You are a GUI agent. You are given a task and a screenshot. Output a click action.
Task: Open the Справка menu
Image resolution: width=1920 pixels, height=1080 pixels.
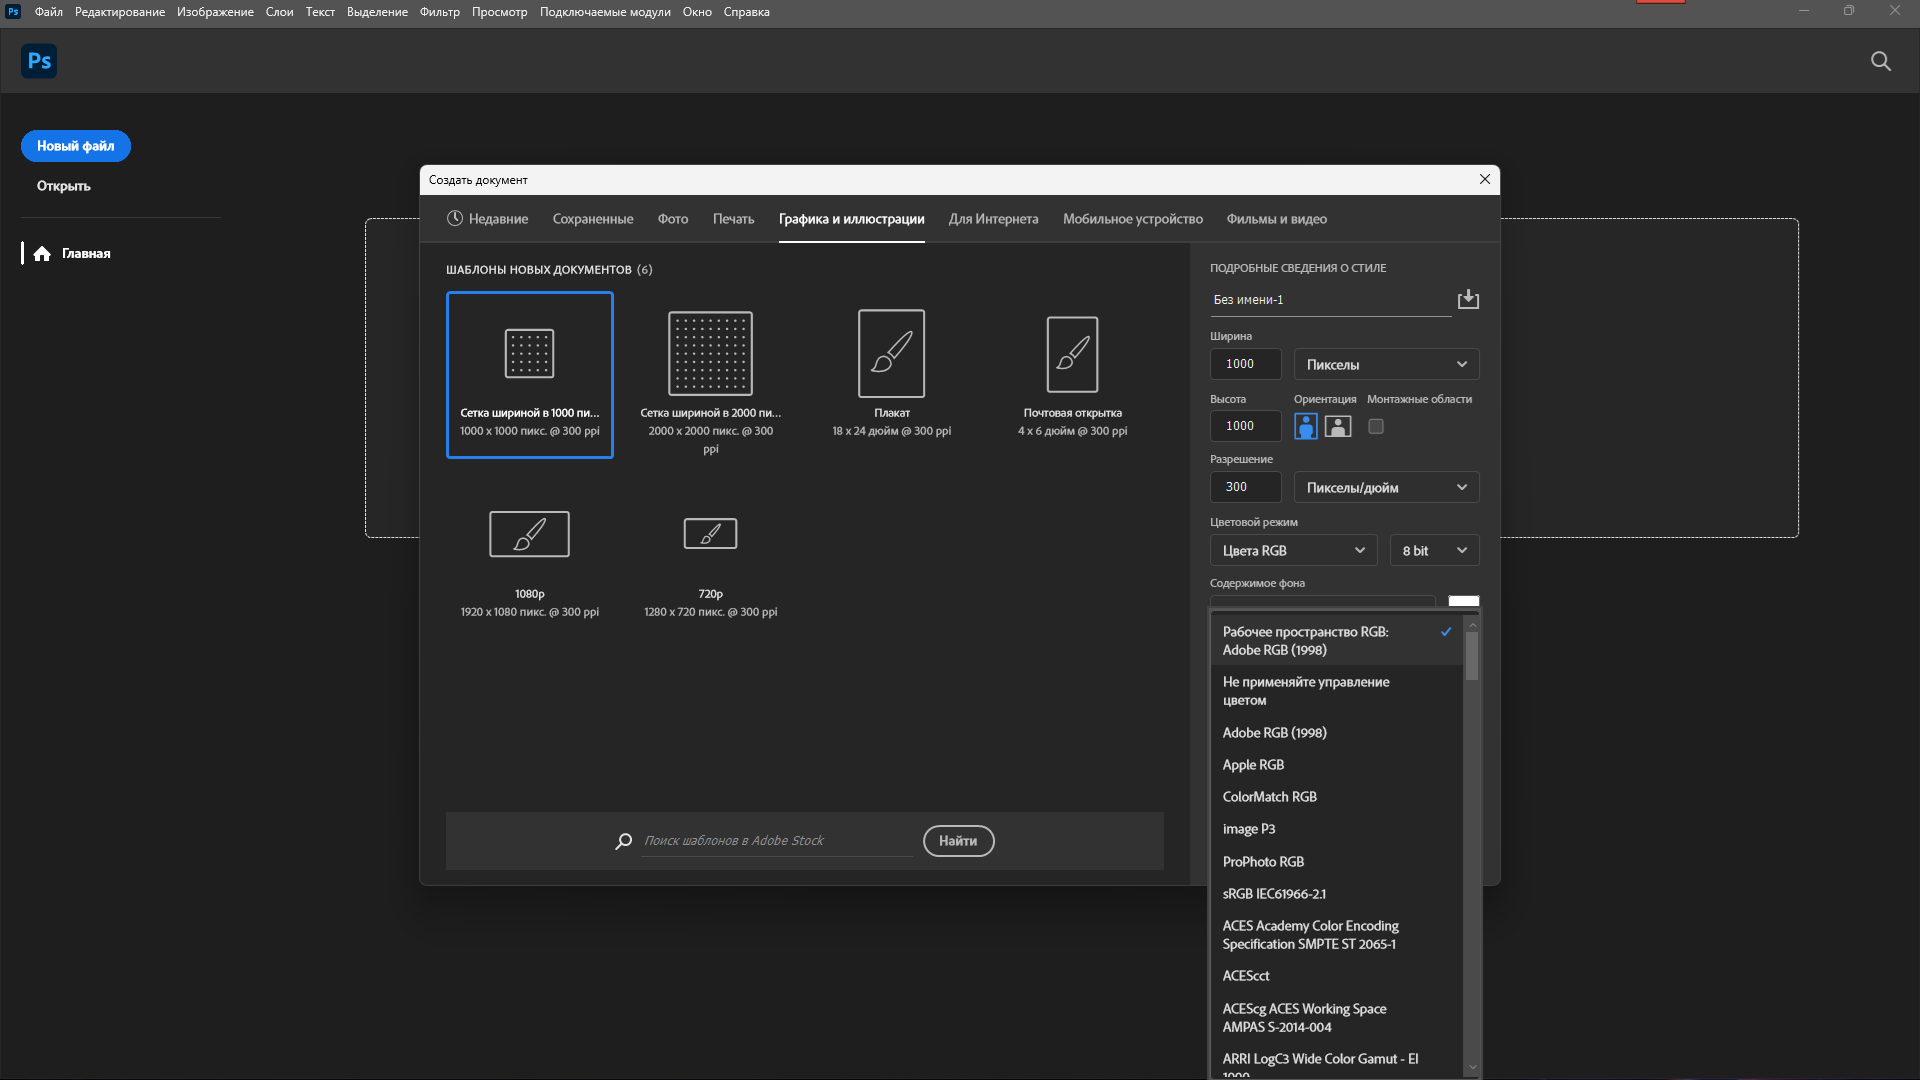click(x=747, y=12)
